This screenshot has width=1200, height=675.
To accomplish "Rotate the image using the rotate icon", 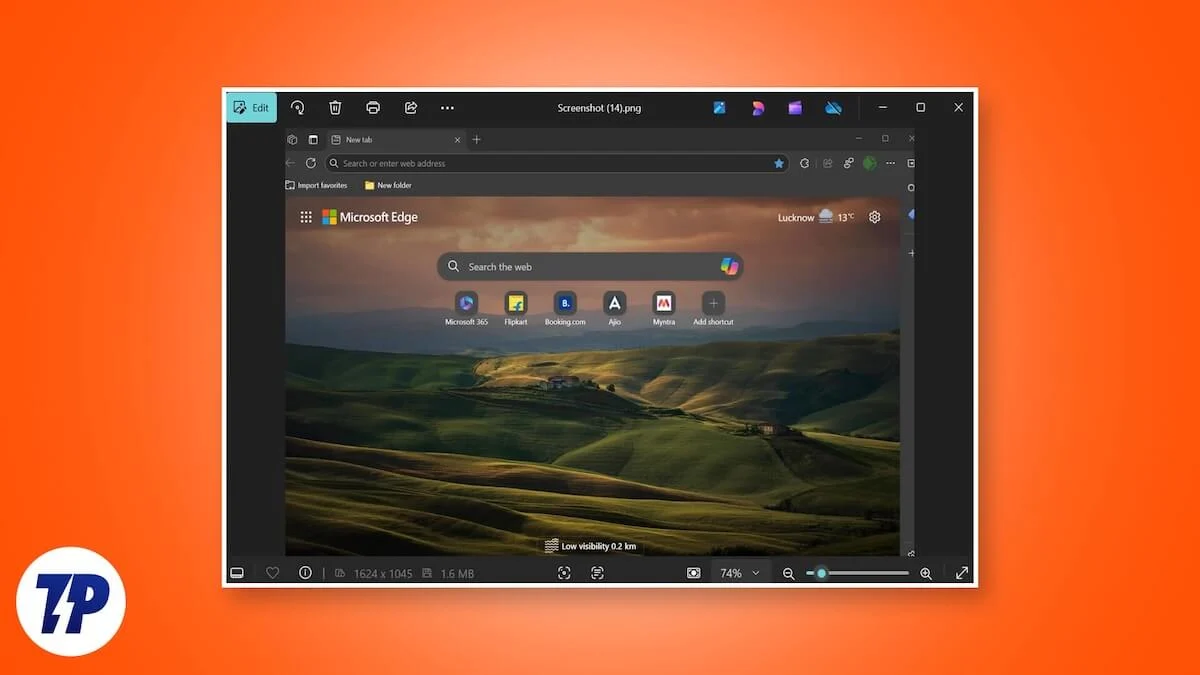I will (297, 108).
